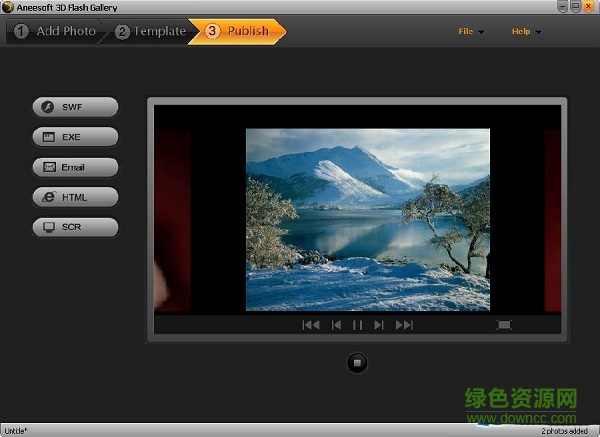Switch to the Template step

pos(151,31)
